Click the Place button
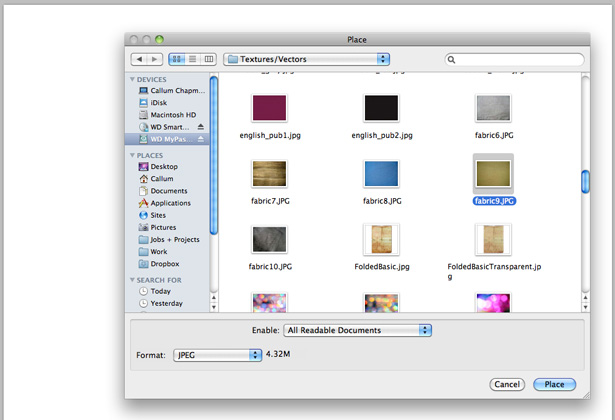 point(554,384)
